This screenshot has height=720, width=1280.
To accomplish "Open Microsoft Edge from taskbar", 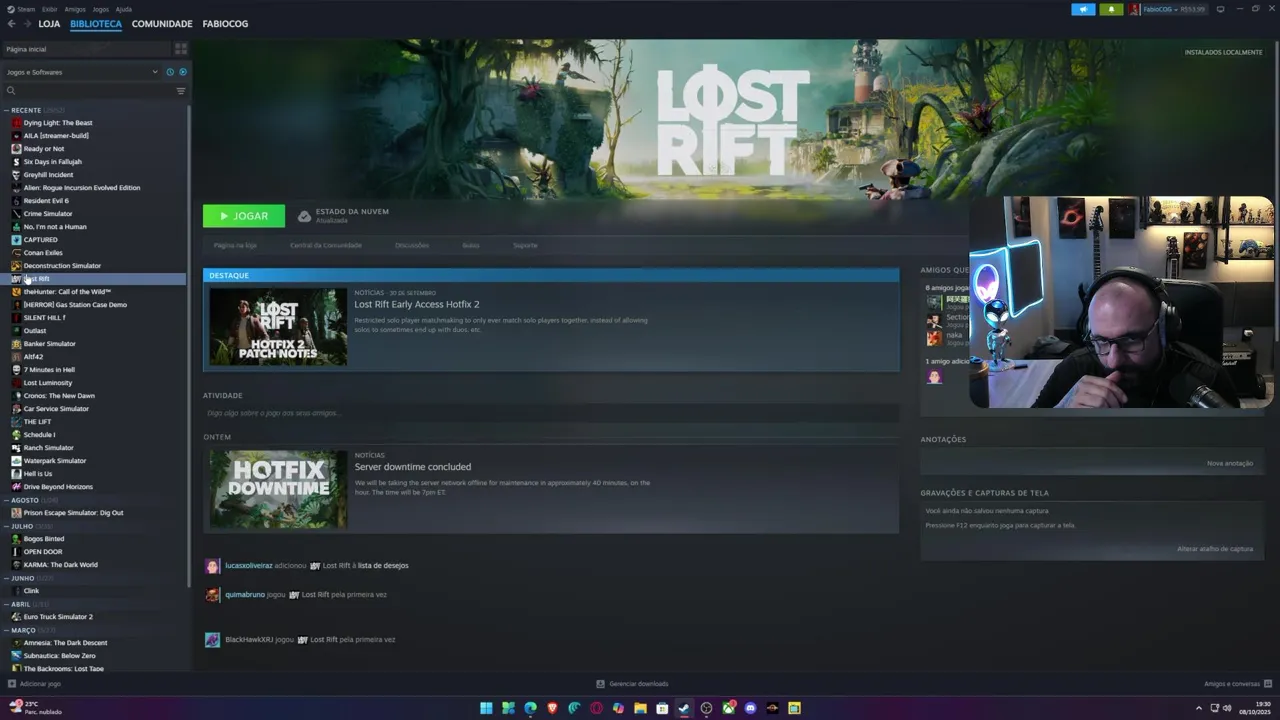I will click(530, 708).
